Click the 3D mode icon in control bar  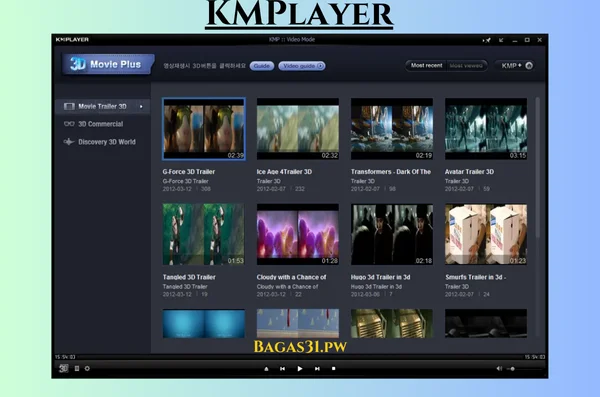point(64,368)
